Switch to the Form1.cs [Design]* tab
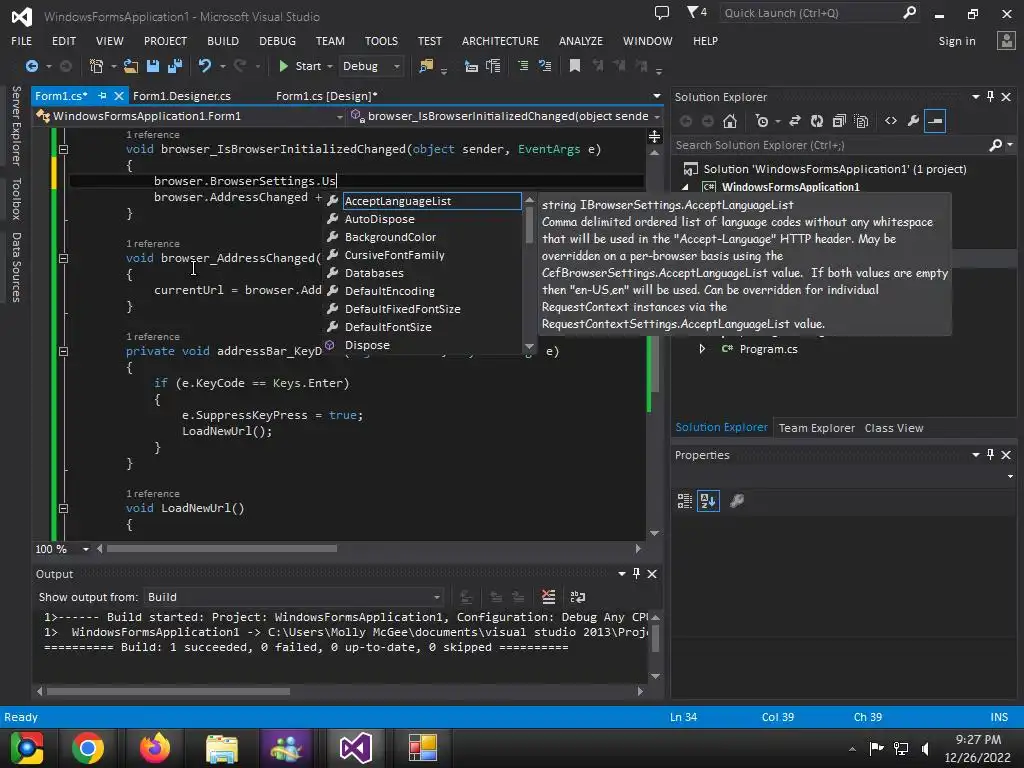This screenshot has width=1024, height=768. [327, 96]
